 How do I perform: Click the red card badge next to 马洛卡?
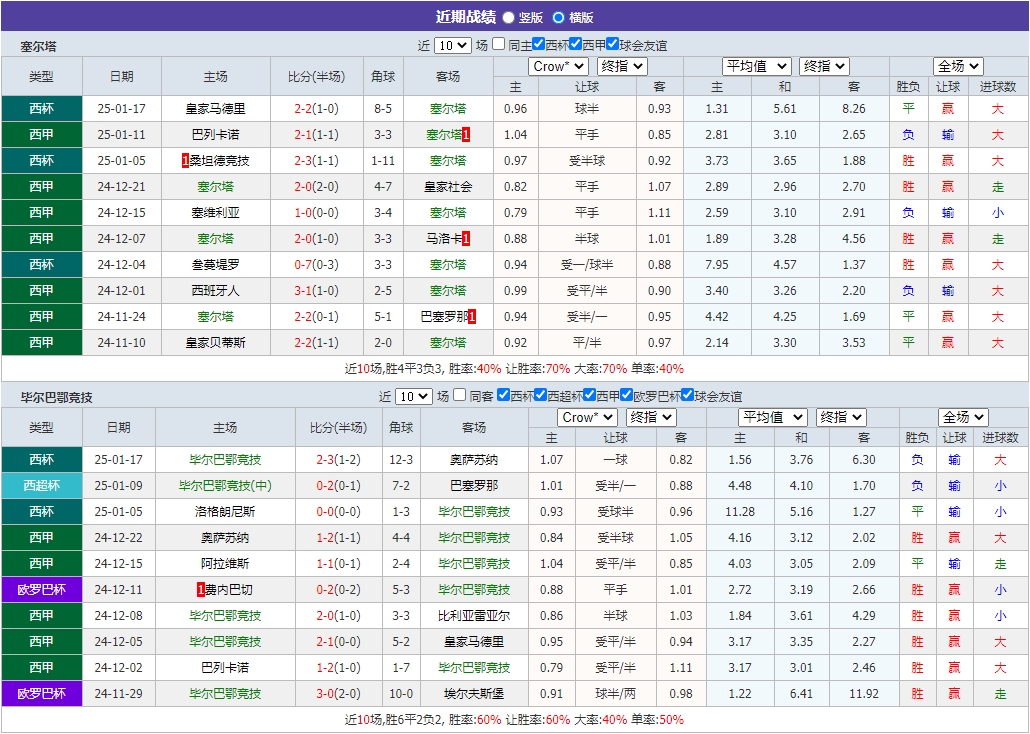[467, 238]
